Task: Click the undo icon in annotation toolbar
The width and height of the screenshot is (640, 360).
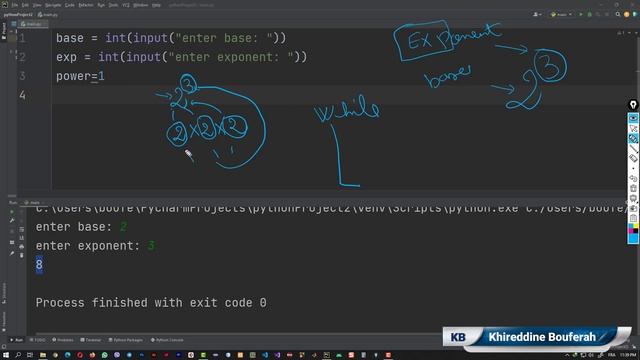Action: (x=633, y=178)
